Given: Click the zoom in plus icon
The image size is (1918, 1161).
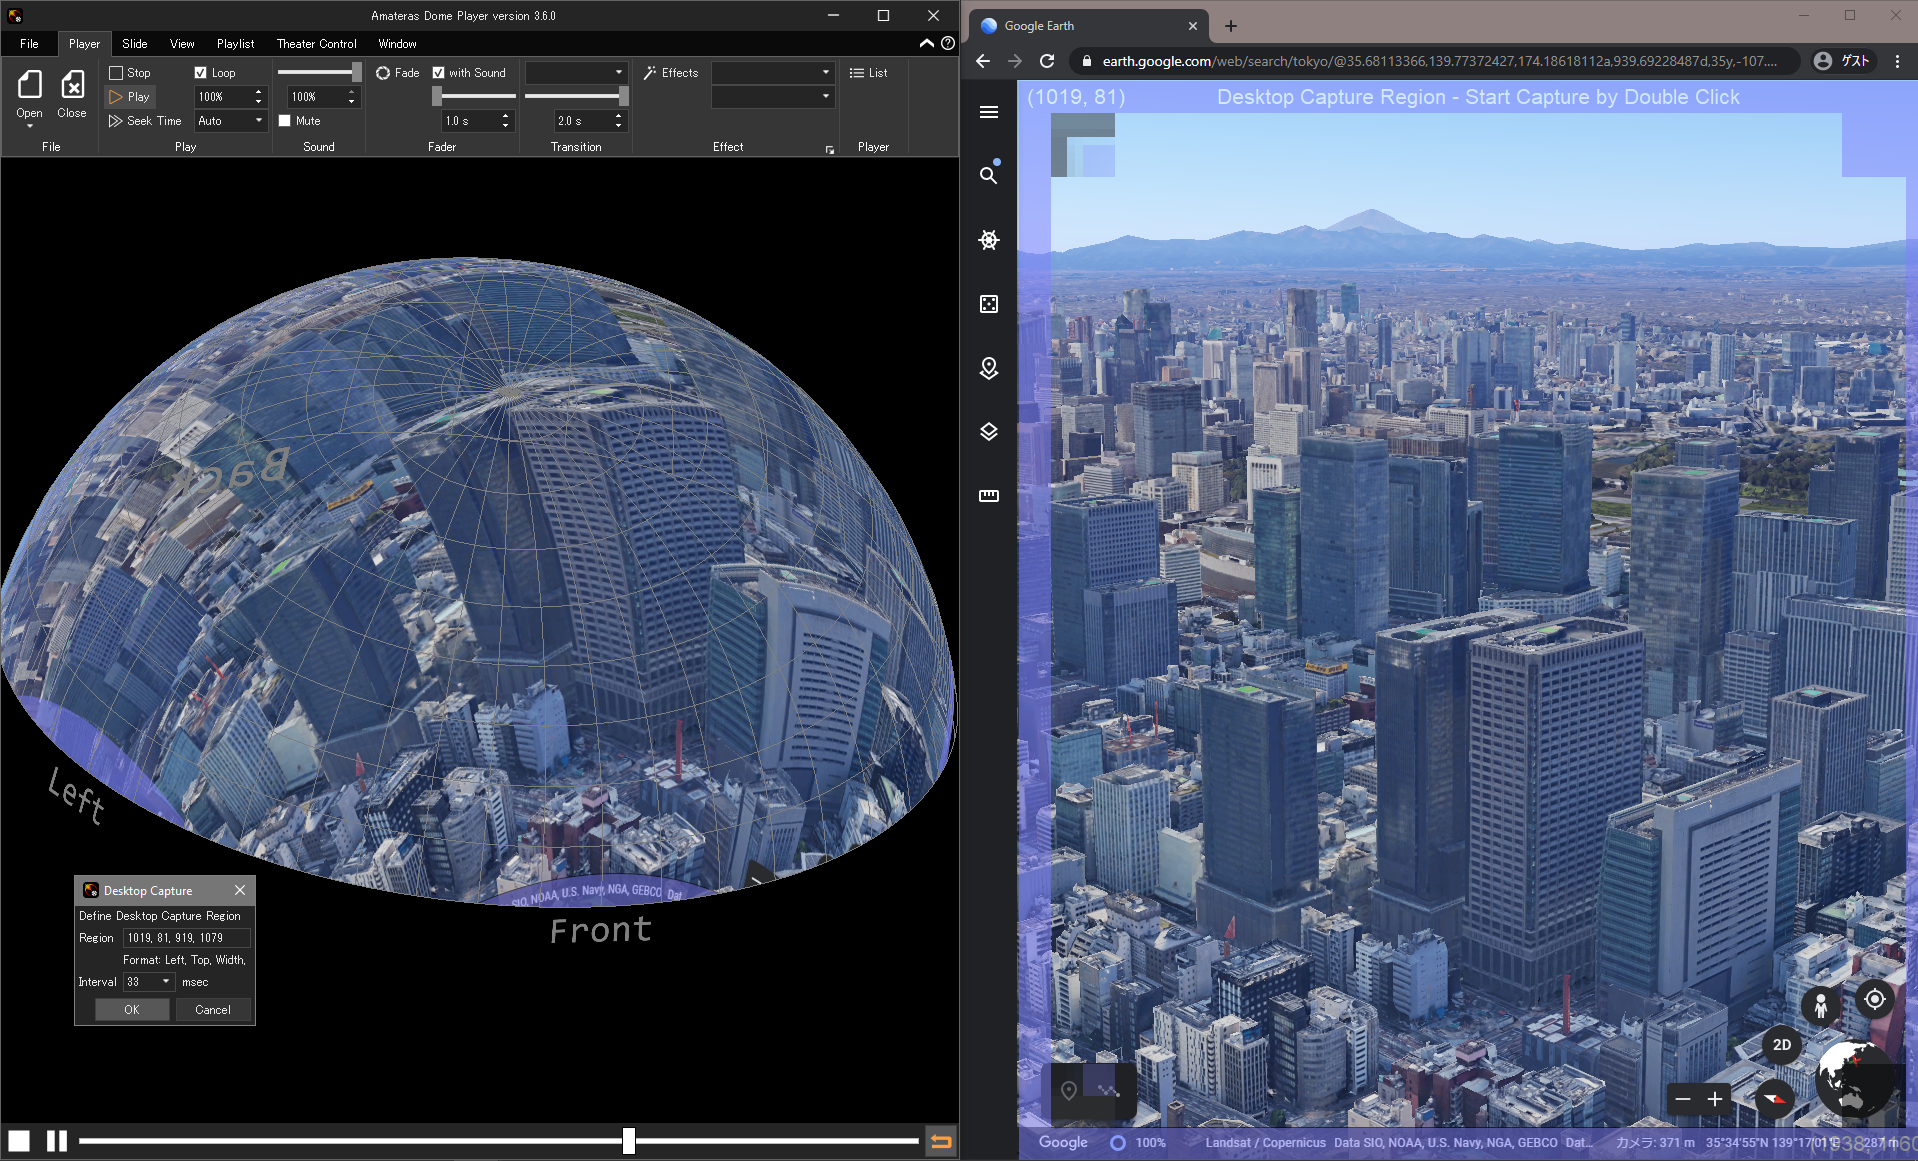Looking at the screenshot, I should coord(1715,1099).
